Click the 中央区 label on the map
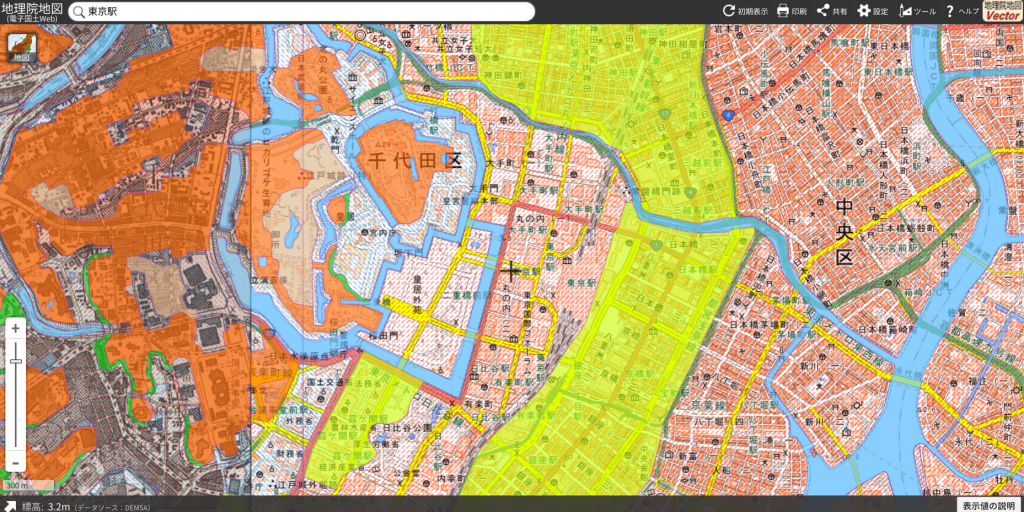Image resolution: width=1024 pixels, height=512 pixels. point(843,232)
